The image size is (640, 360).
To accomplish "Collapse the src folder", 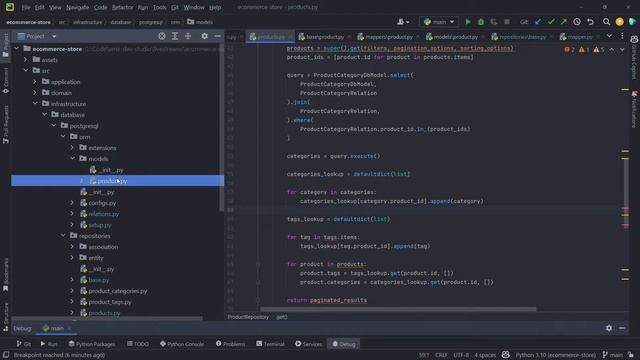I will click(x=26, y=71).
